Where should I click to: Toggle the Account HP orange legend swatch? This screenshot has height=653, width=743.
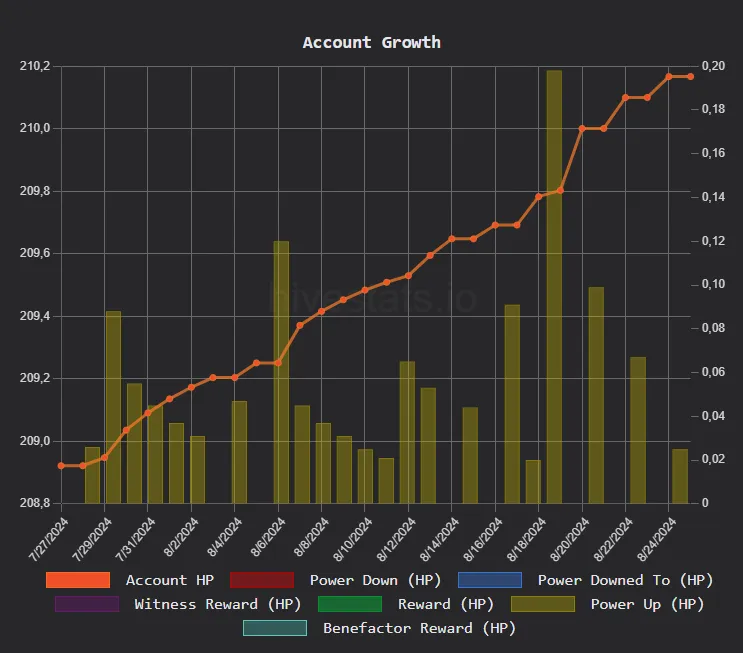tap(78, 580)
